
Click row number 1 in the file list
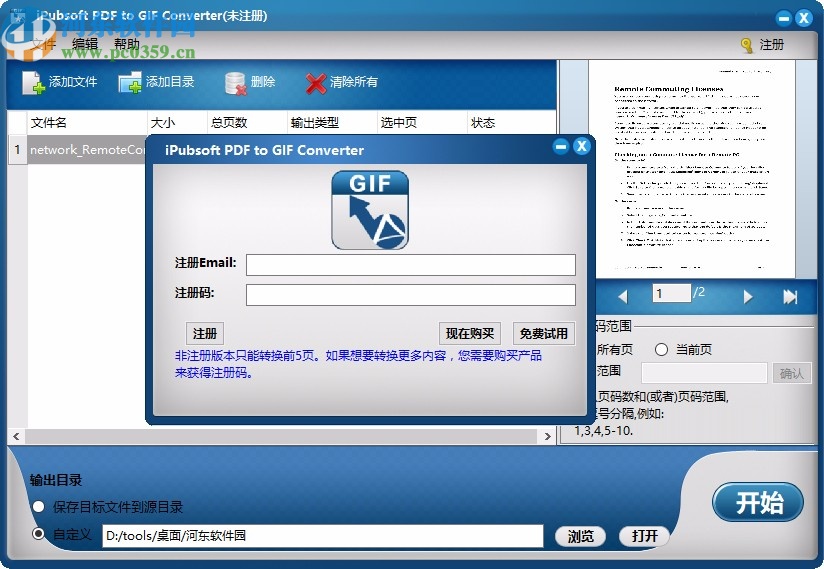coord(17,150)
